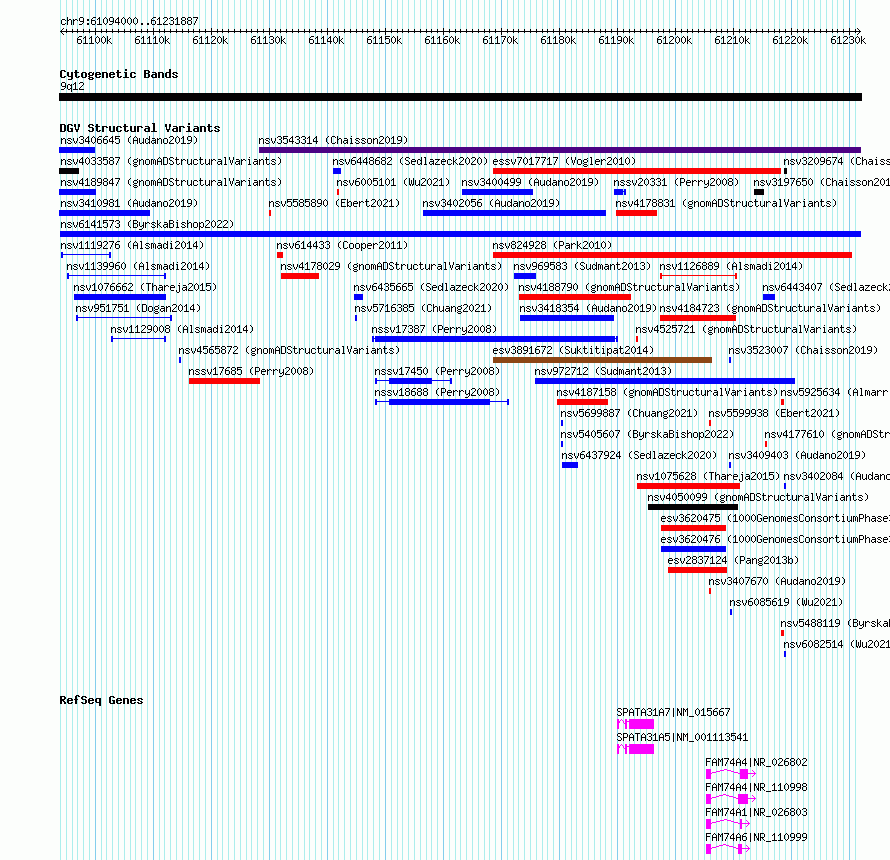The width and height of the screenshot is (890, 860).
Task: Click nsv1129008 (Alsmadi2014) label
Action: click(182, 329)
